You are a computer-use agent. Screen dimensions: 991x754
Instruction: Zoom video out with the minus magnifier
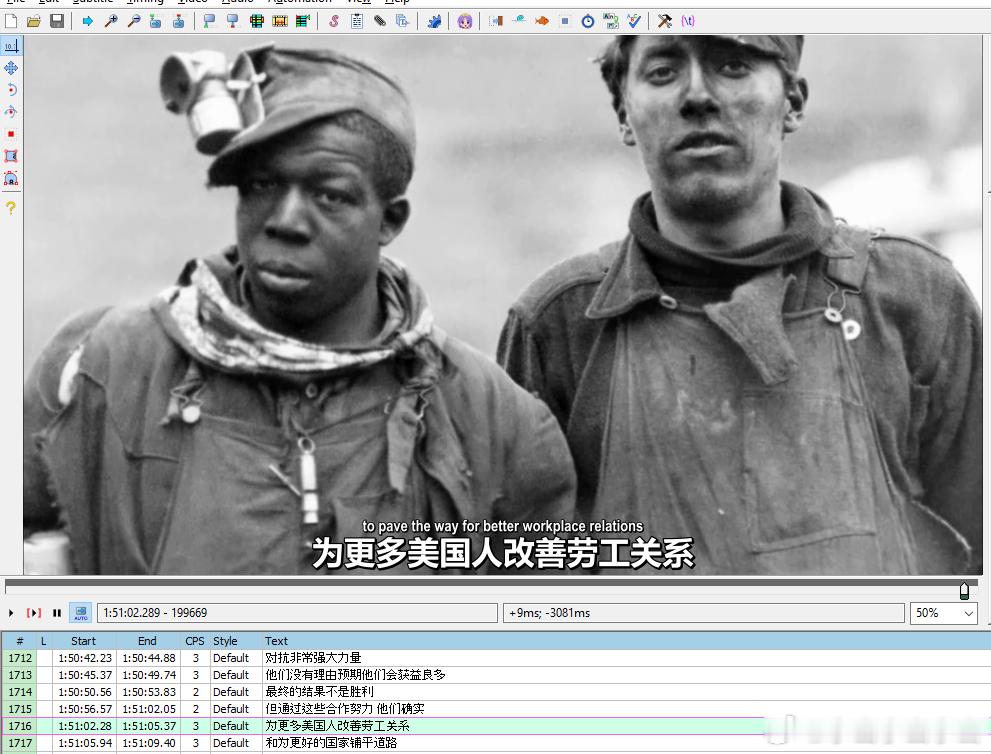click(133, 21)
